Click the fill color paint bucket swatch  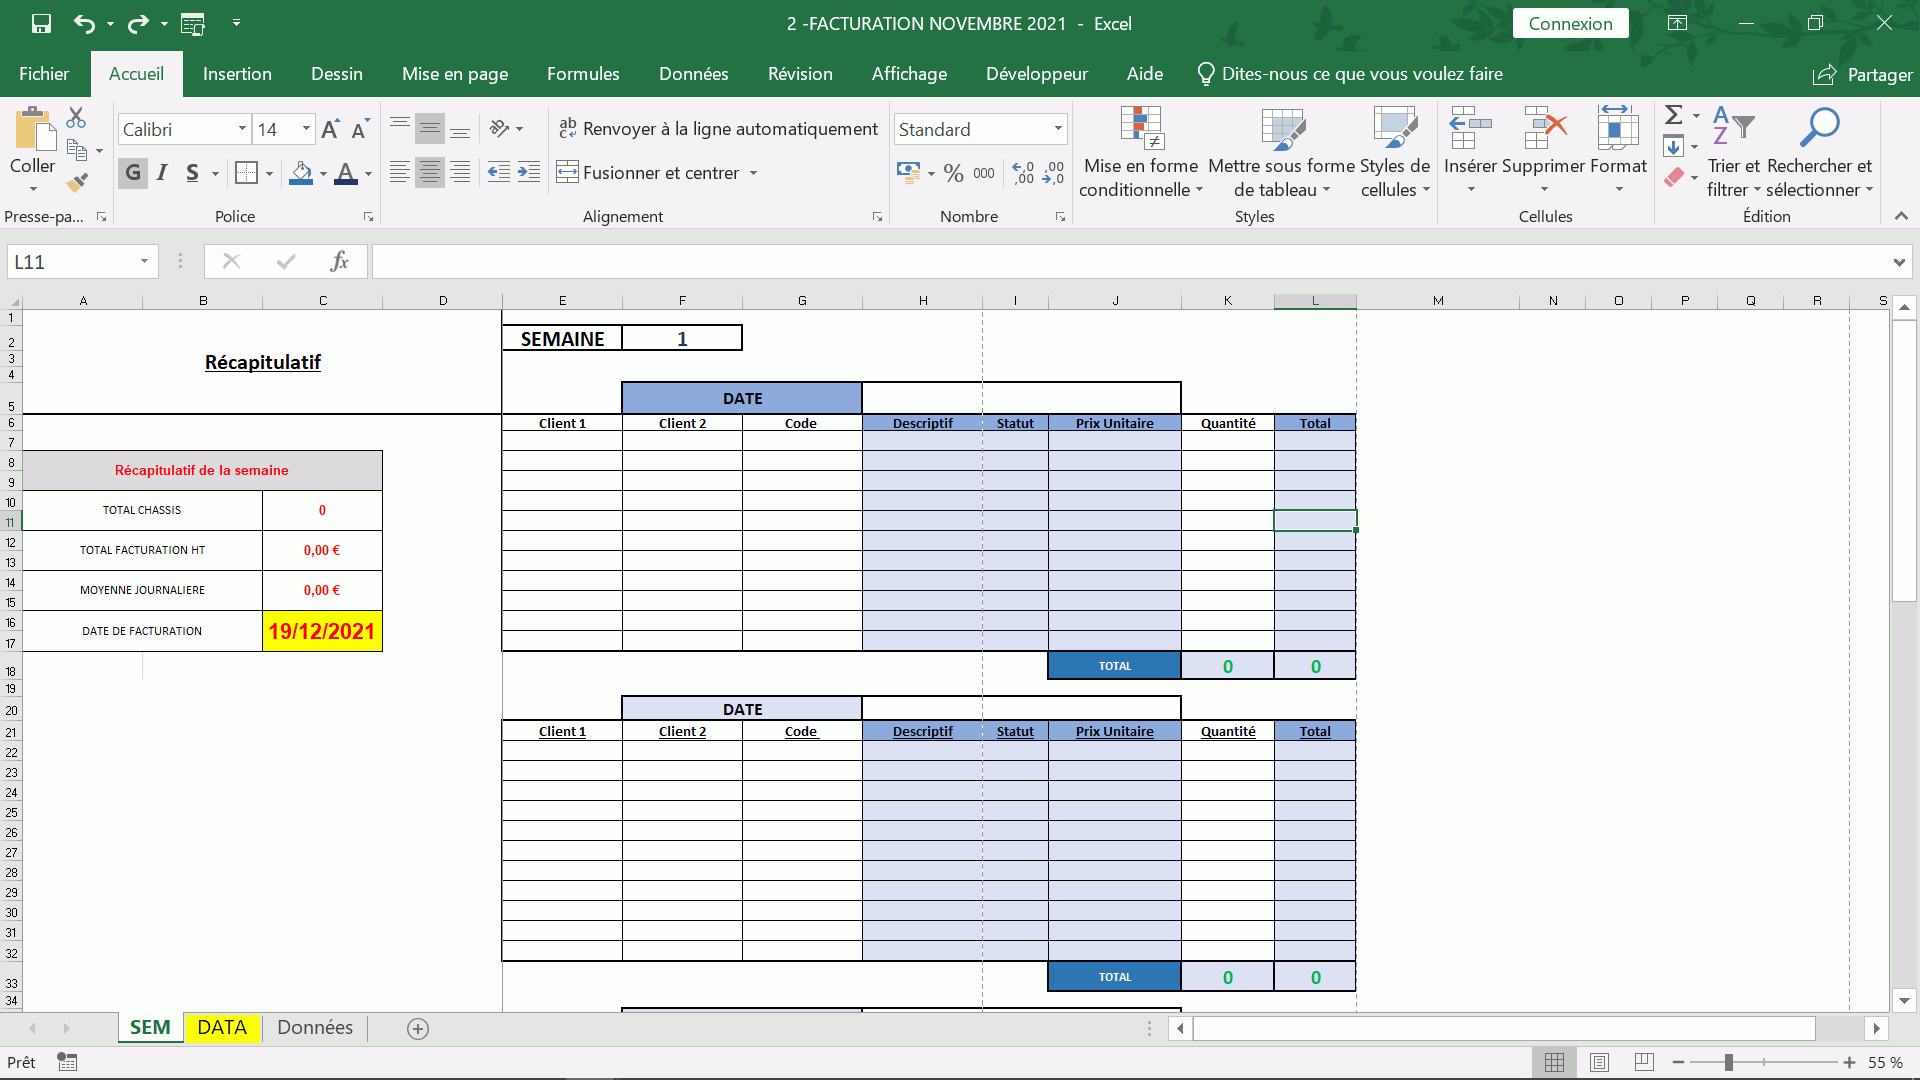[x=301, y=173]
